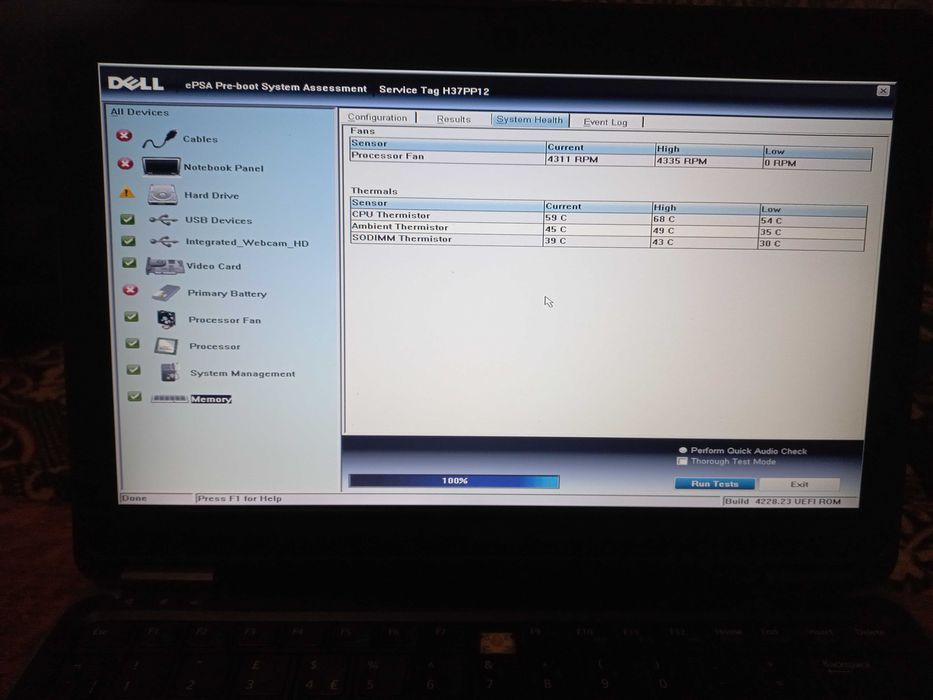Switch to the Results tab
The image size is (933, 700).
[x=453, y=119]
